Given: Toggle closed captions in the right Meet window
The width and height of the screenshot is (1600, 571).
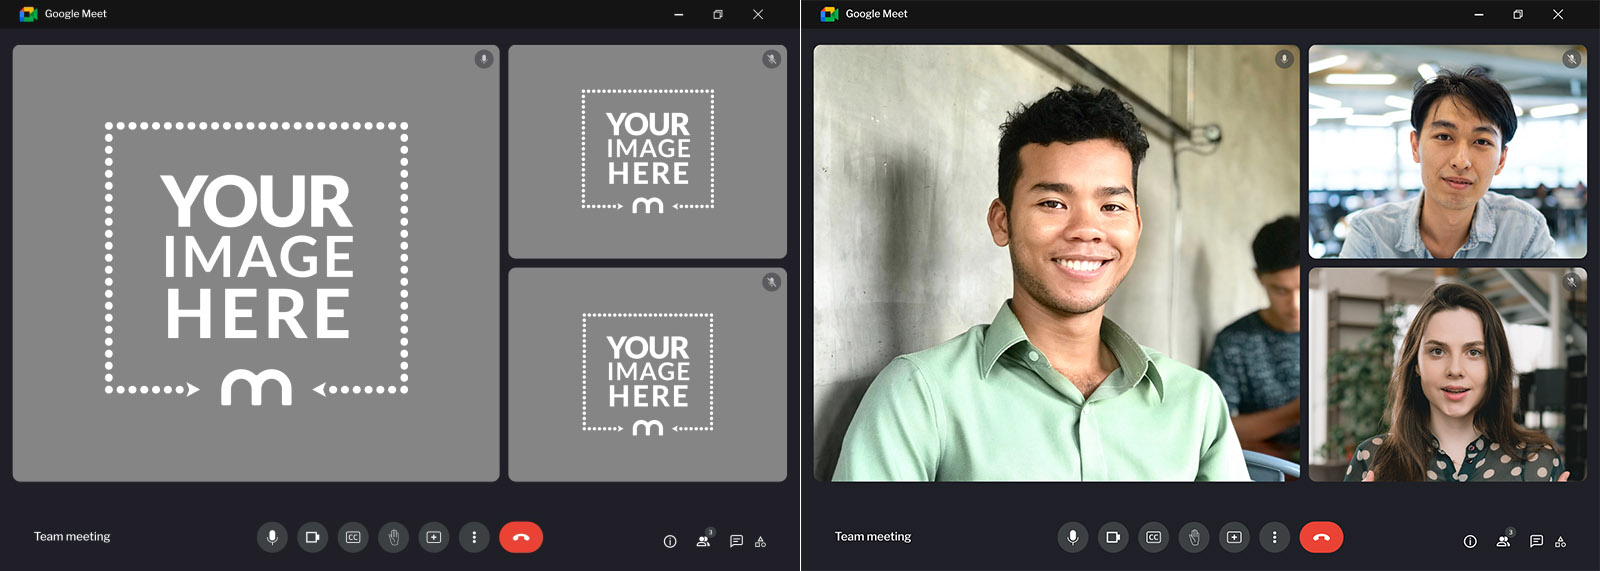Looking at the screenshot, I should coord(1153,537).
